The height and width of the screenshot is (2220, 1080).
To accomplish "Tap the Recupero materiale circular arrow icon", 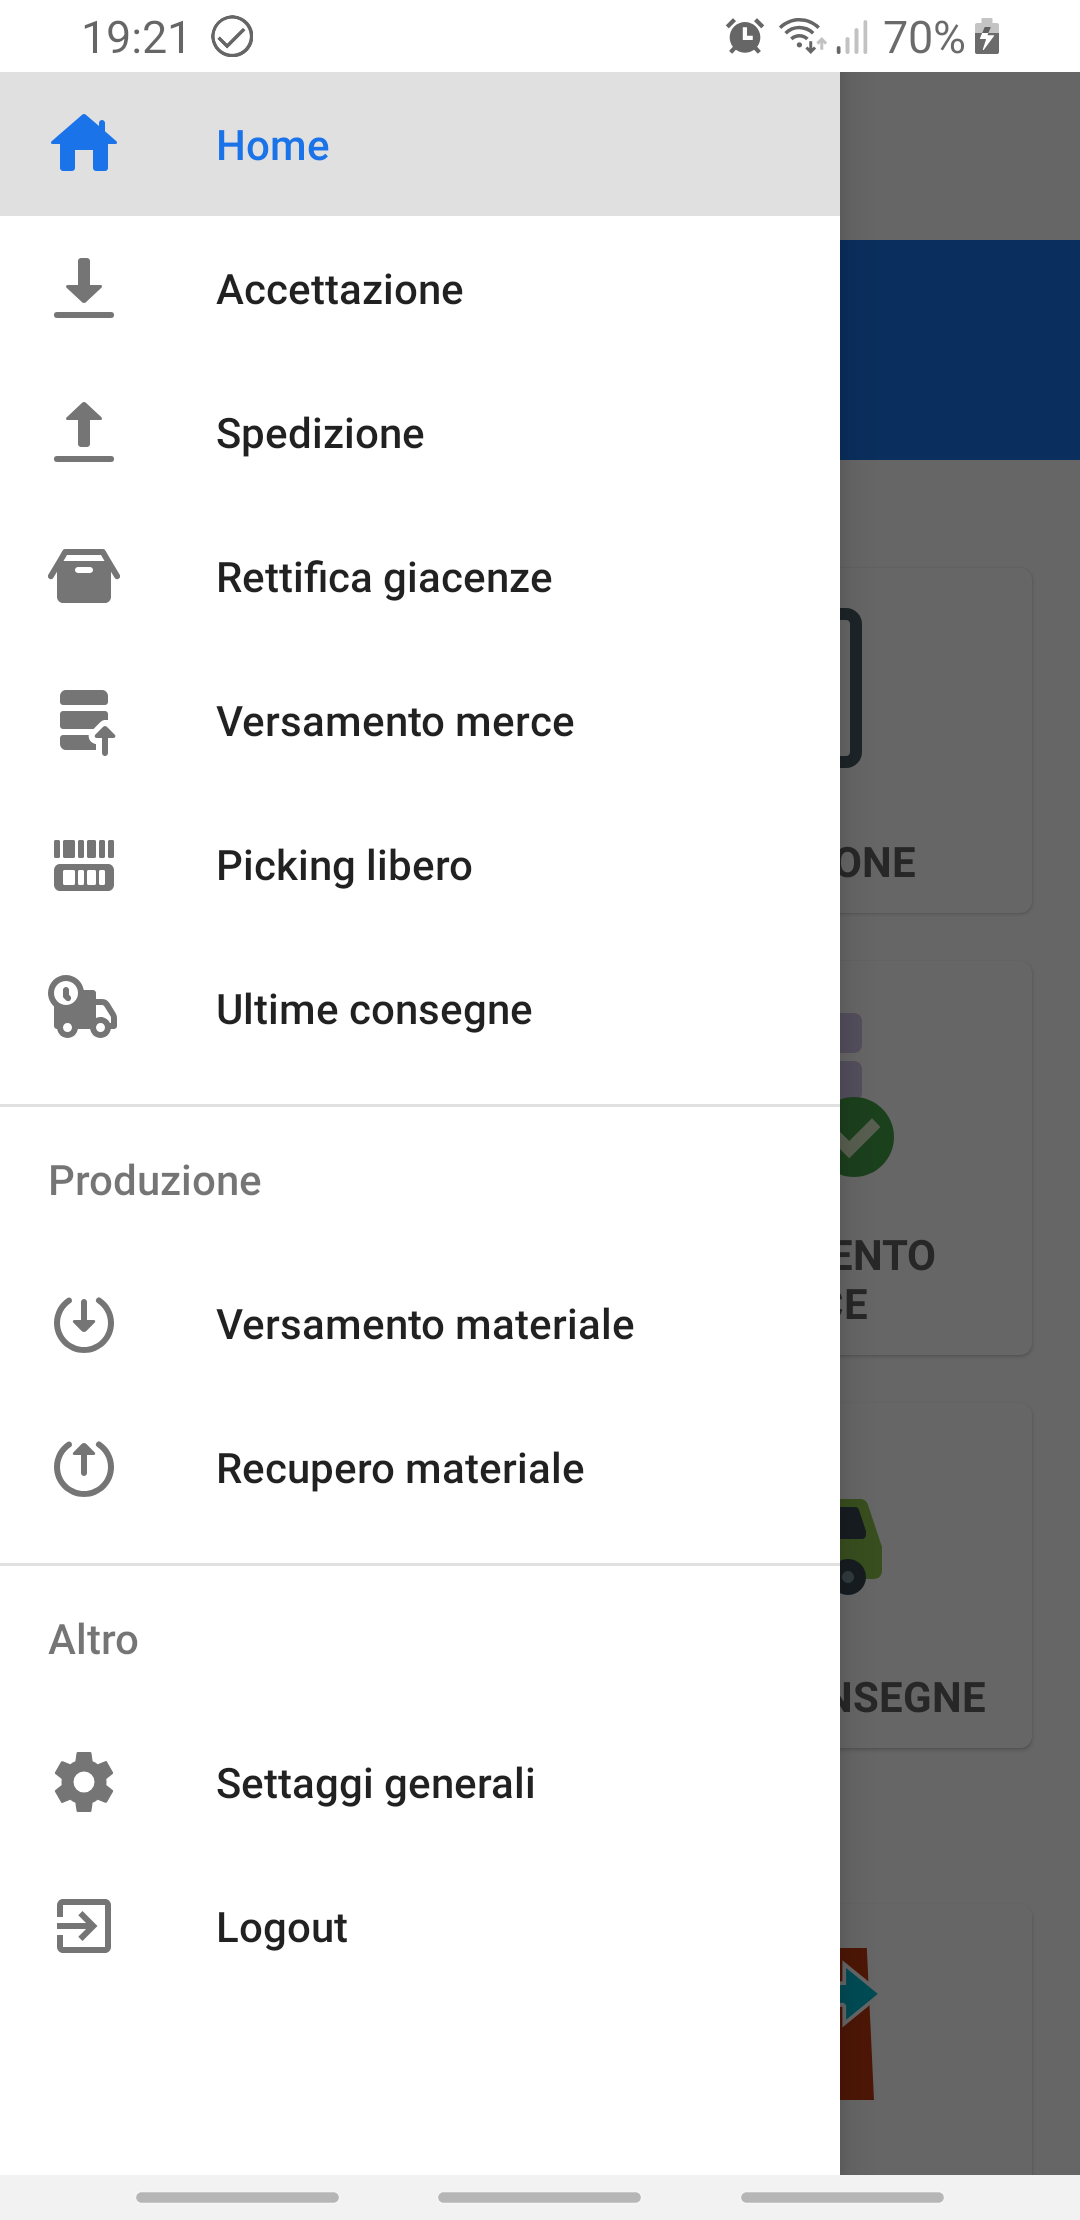I will pos(84,1468).
